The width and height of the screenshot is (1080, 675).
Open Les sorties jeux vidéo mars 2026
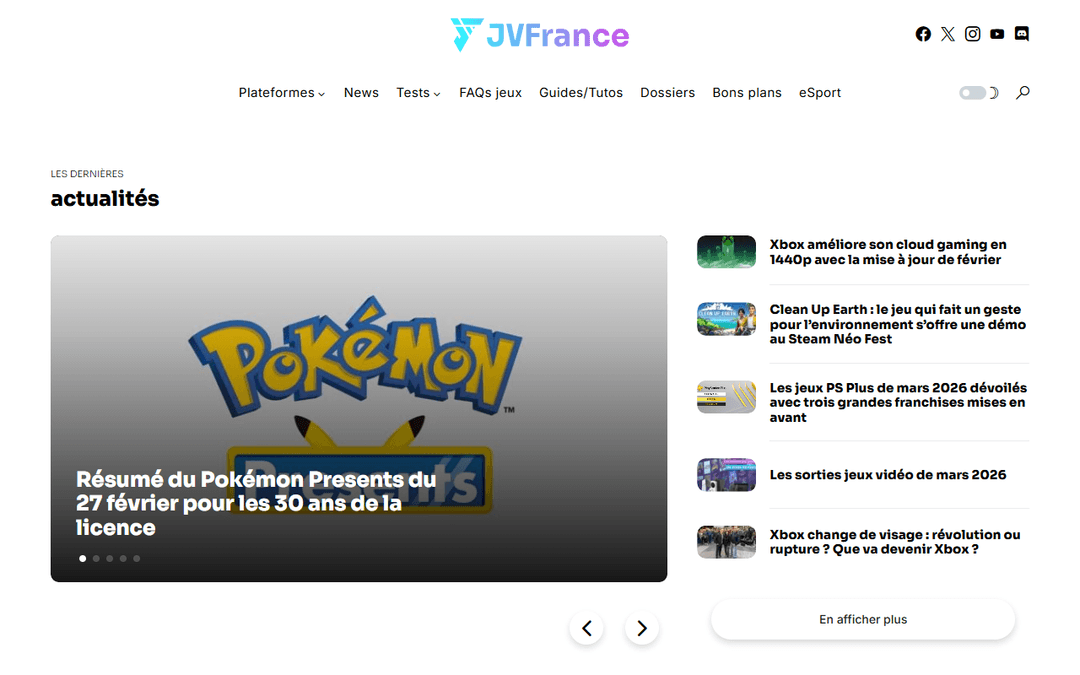[888, 475]
